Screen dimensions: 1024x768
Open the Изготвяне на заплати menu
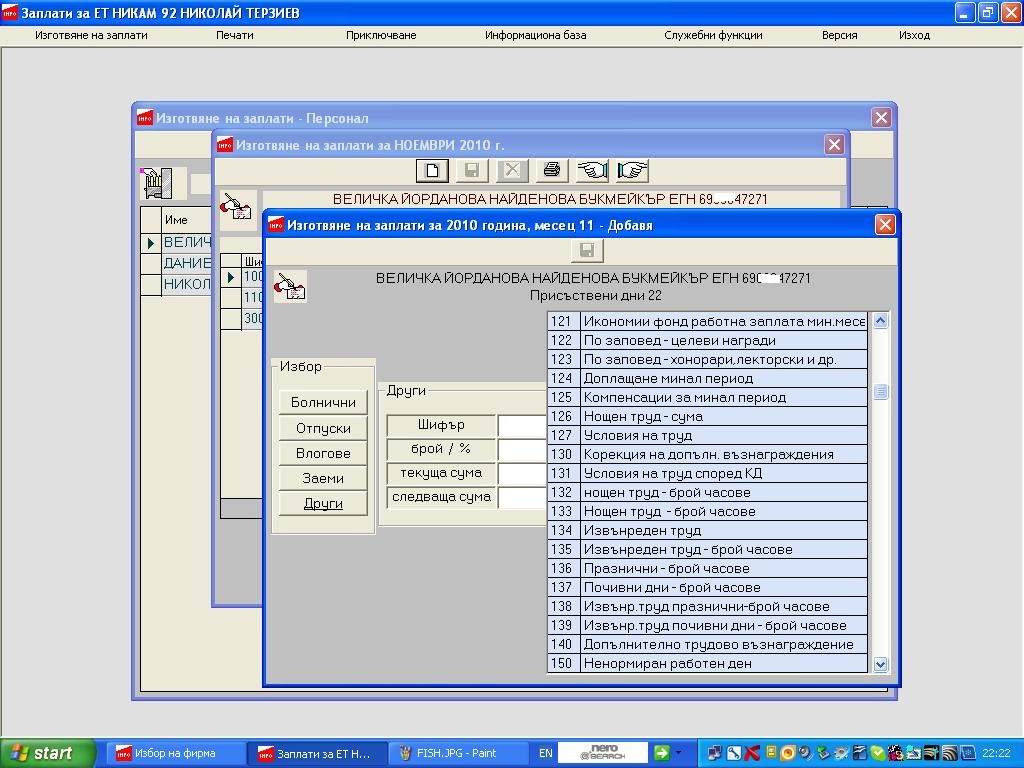click(91, 35)
